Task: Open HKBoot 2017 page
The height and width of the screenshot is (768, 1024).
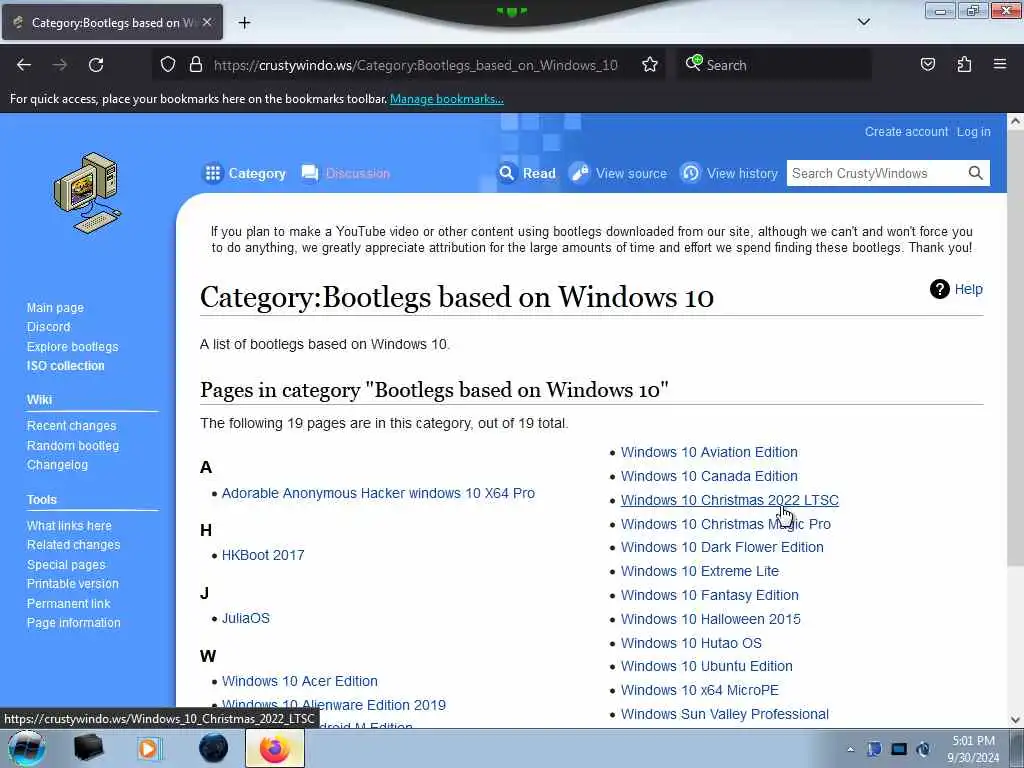Action: click(x=263, y=555)
